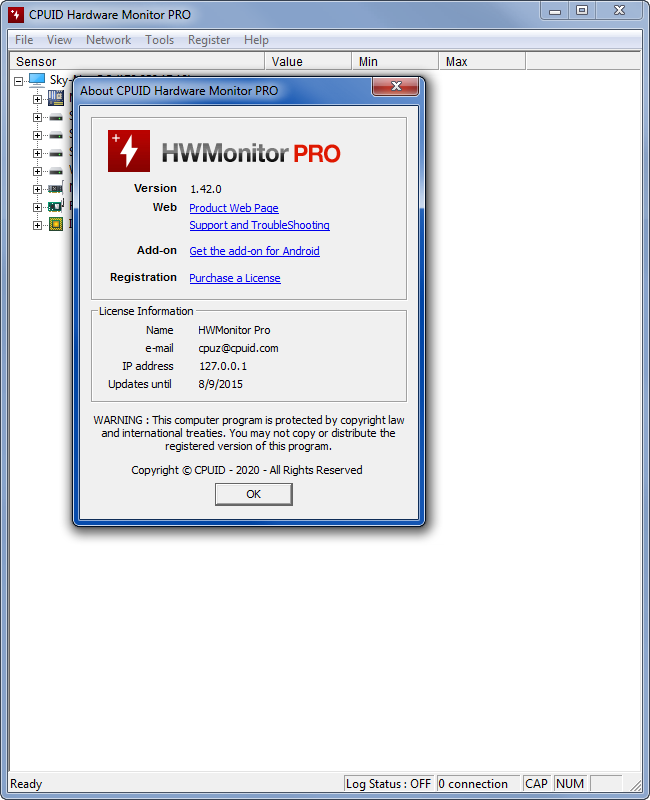The width and height of the screenshot is (650, 800).
Task: Click the resize grip in the status bar corner
Action: 636,786
